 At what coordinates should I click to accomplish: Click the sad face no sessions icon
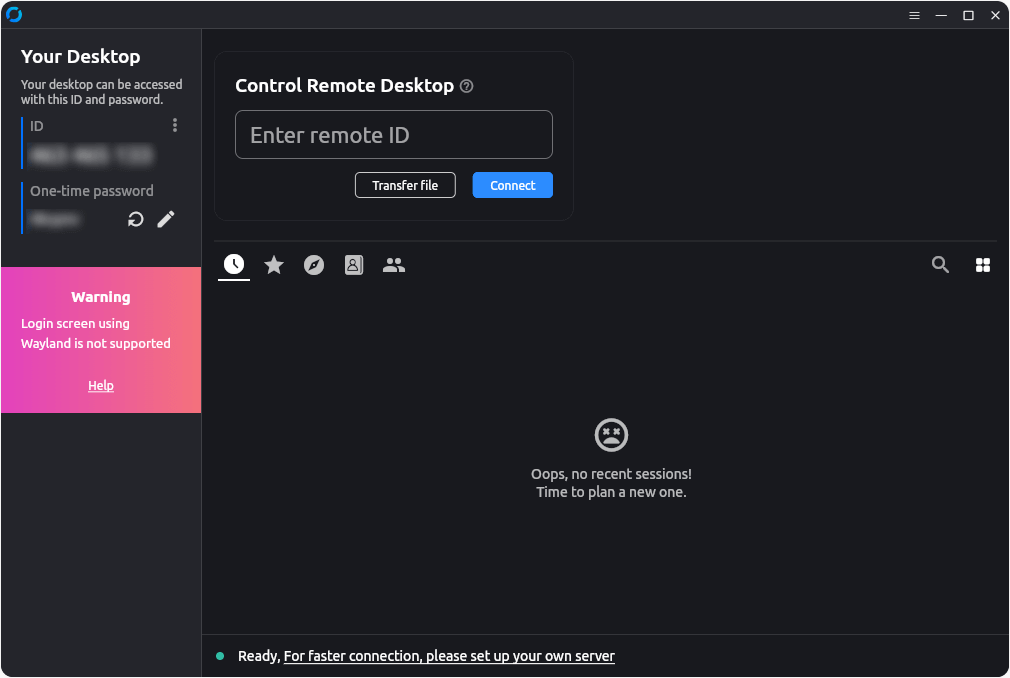610,434
